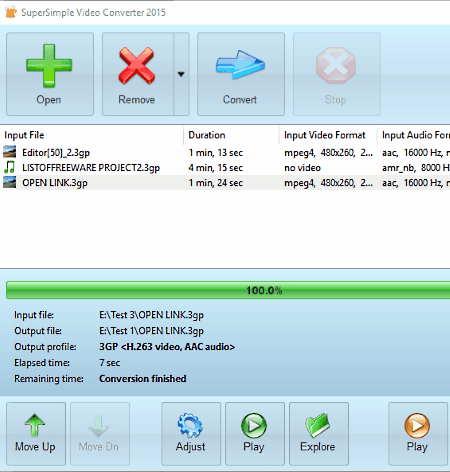Click the mpeg4 video format of Editor[50]_2.3gp
The width and height of the screenshot is (450, 472).
click(x=328, y=153)
